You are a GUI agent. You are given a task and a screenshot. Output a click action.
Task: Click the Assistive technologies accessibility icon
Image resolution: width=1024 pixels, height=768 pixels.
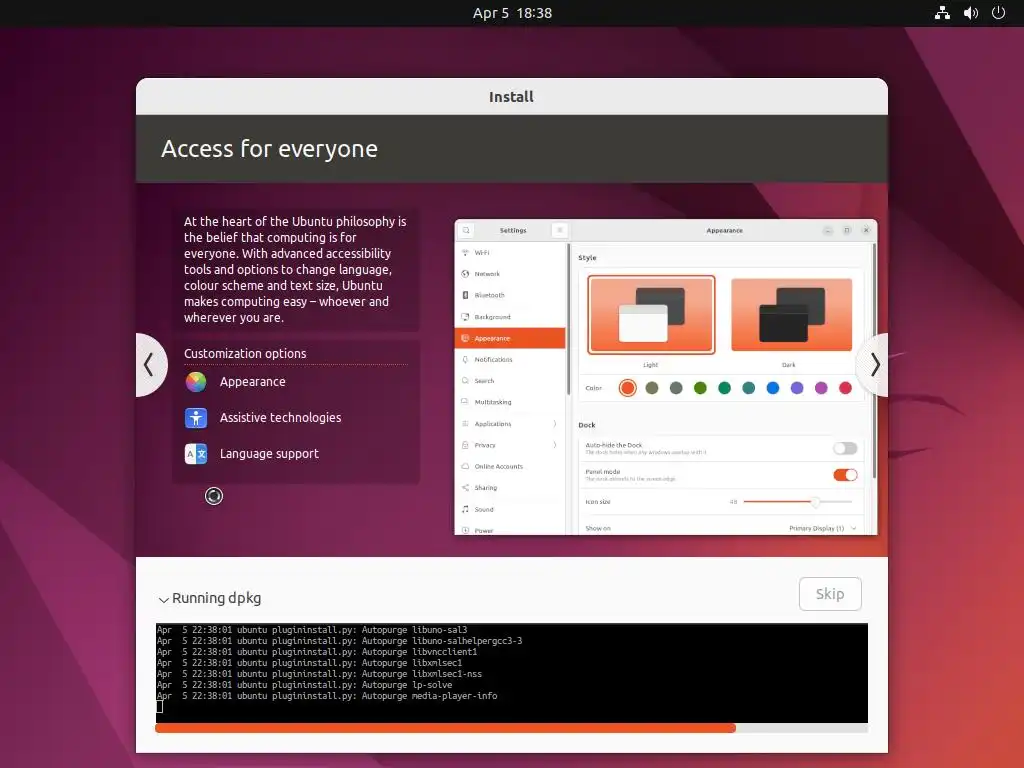196,418
